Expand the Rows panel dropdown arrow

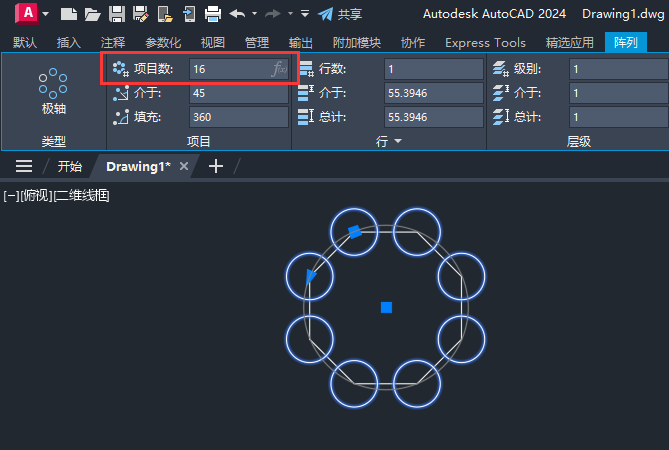click(x=398, y=141)
